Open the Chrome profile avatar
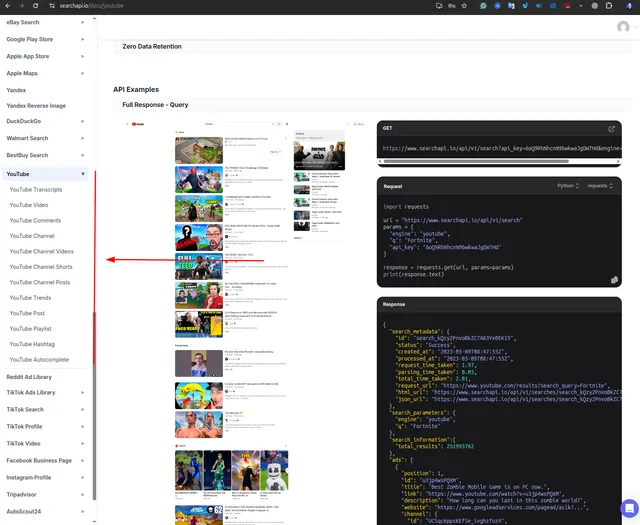 click(x=629, y=6)
